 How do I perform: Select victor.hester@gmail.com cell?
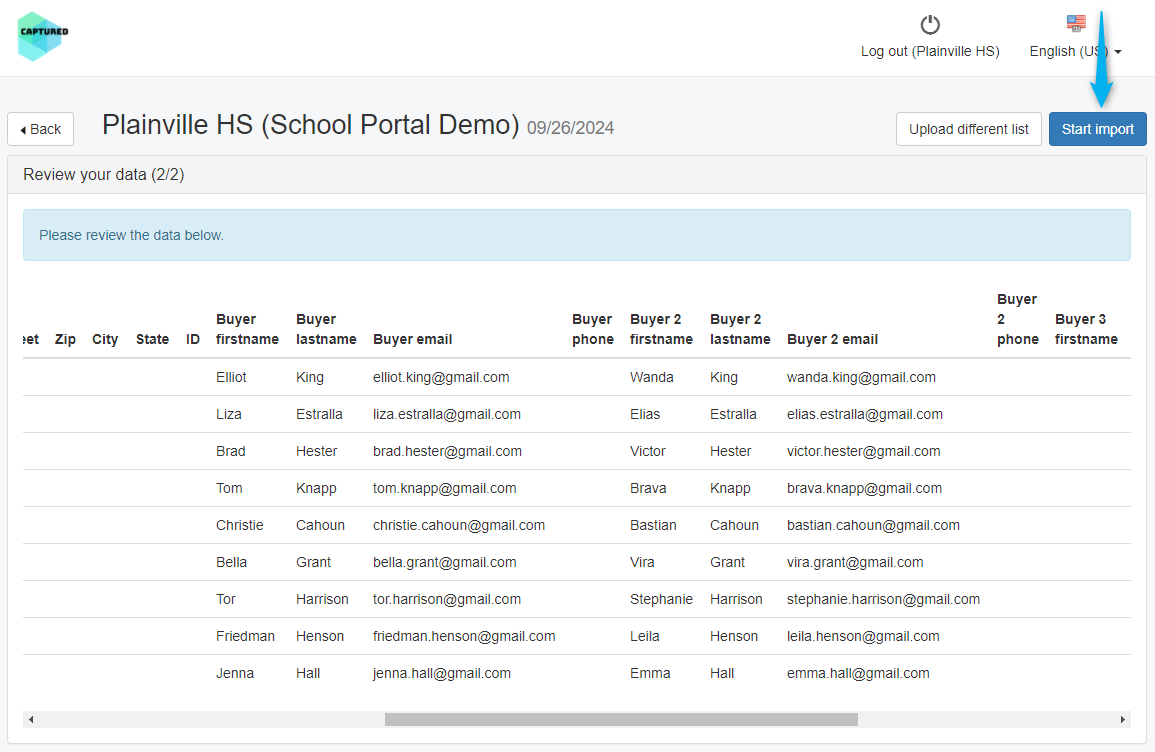[x=863, y=451]
